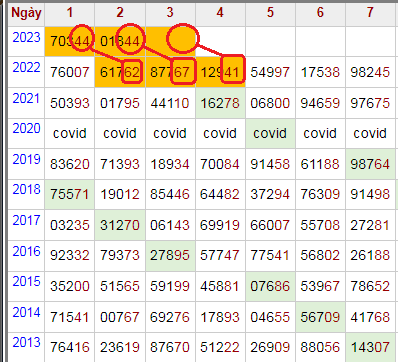The width and height of the screenshot is (398, 362).
Task: Click the orange cell 61762
Action: [120, 72]
